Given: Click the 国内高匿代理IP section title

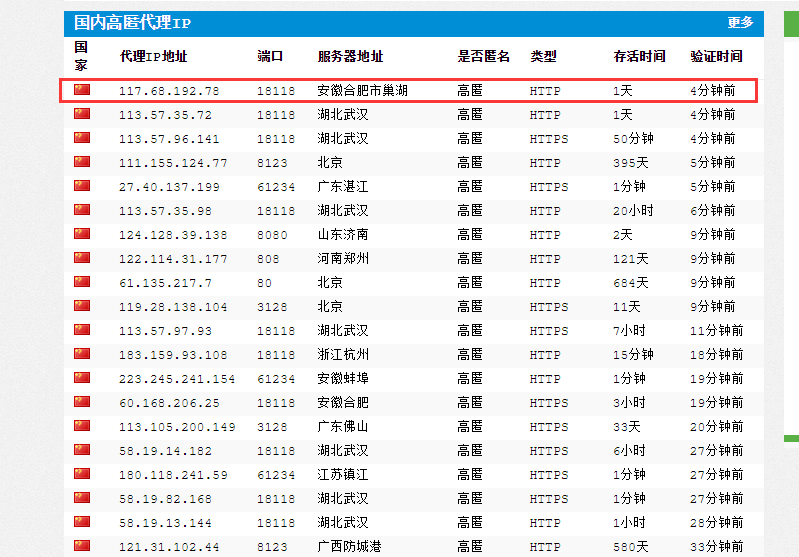Looking at the screenshot, I should (132, 23).
